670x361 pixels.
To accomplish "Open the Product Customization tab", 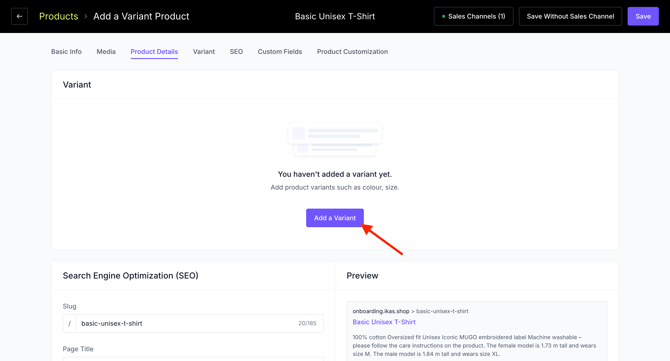I will tap(353, 52).
